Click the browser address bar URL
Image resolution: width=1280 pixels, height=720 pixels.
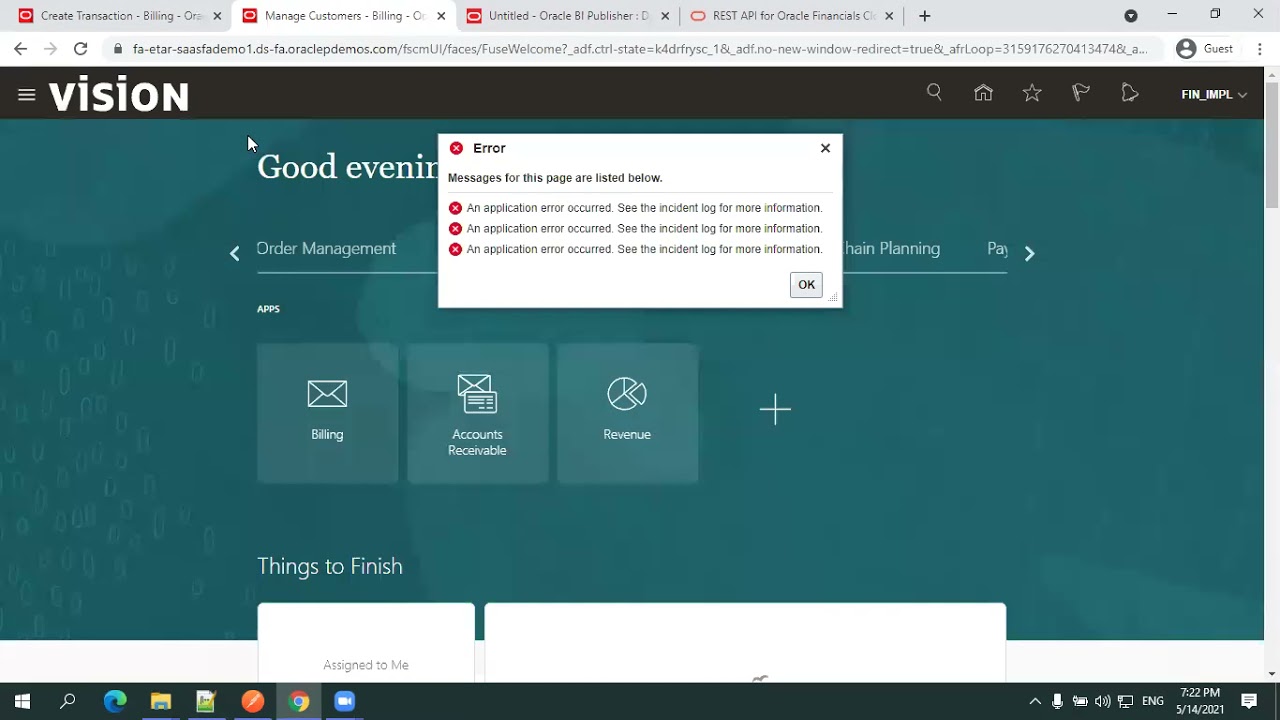(639, 49)
